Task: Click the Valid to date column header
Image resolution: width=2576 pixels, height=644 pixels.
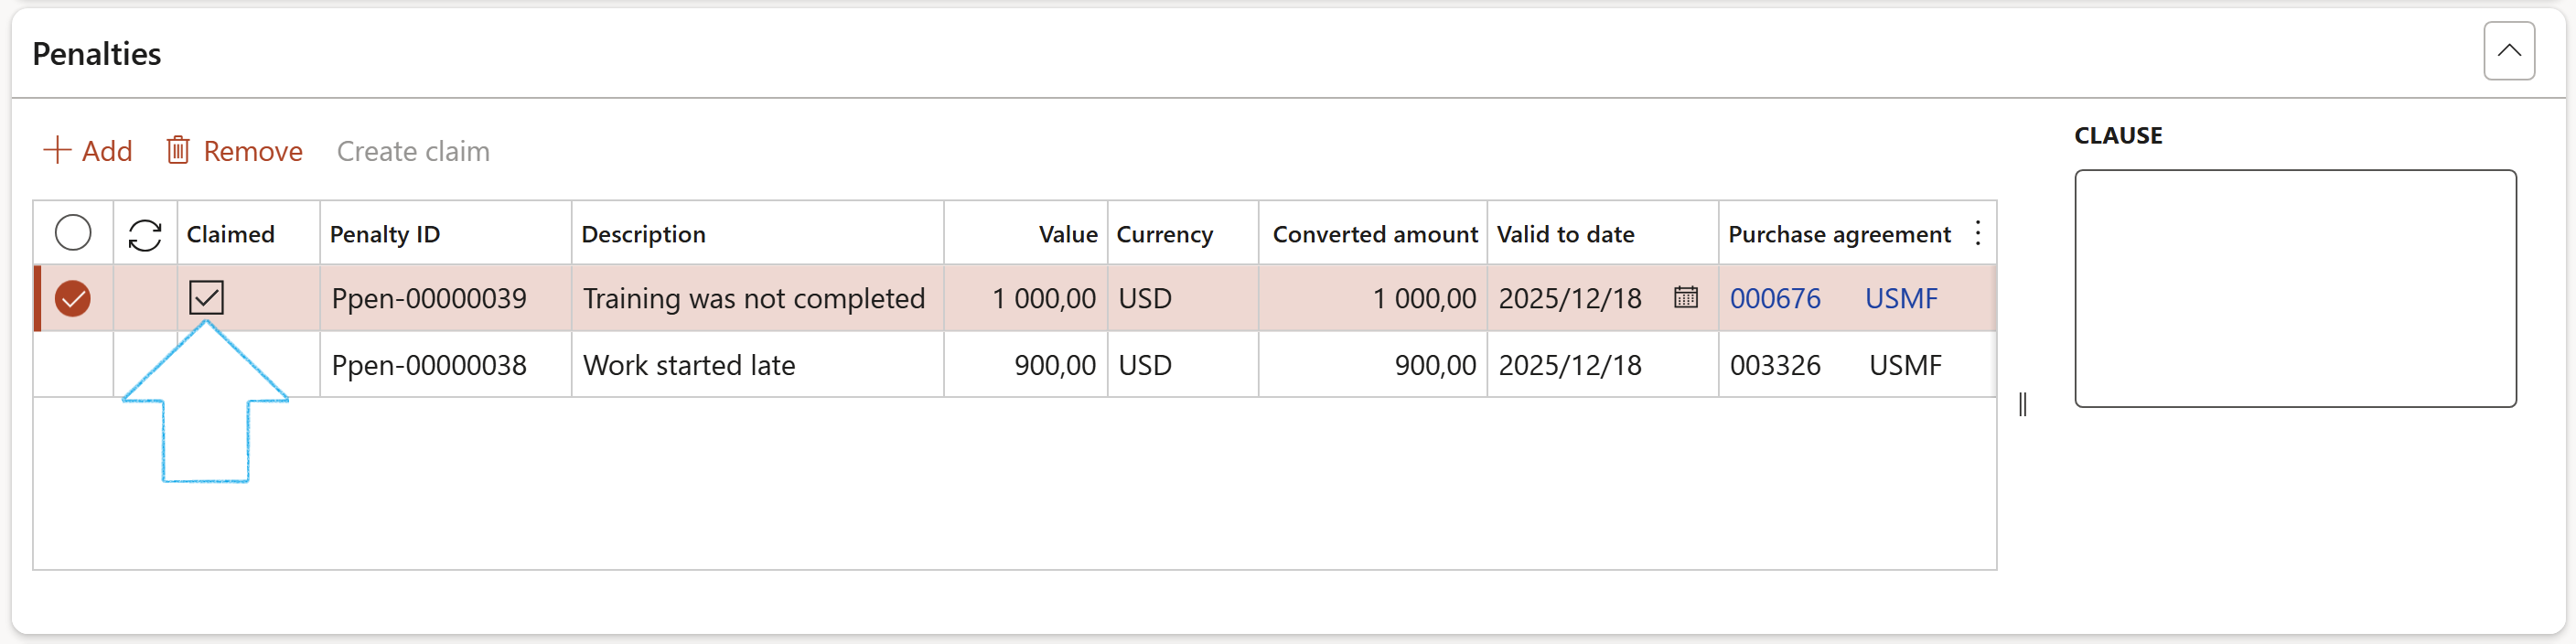Action: tap(1565, 235)
